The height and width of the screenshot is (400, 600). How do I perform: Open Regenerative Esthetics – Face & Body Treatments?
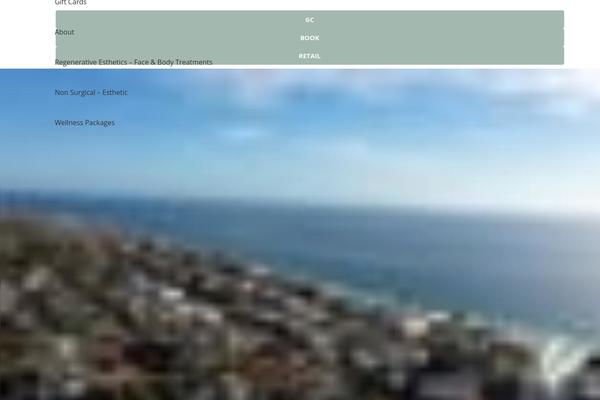point(134,62)
